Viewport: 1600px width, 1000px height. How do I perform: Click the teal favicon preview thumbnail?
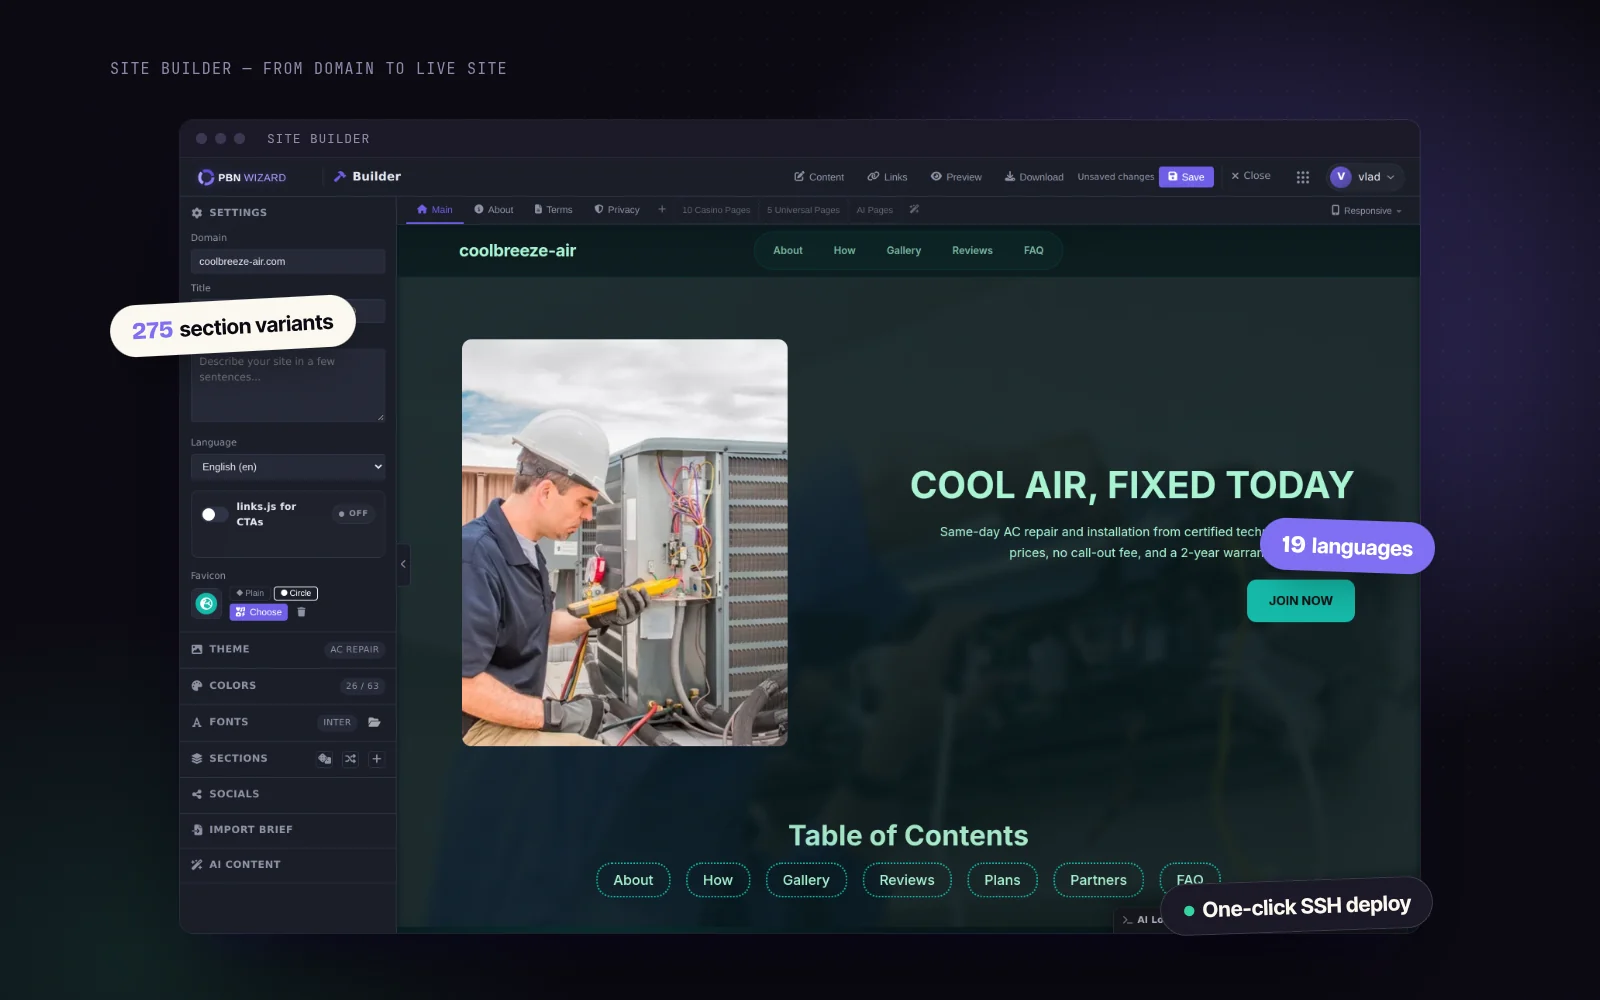[x=206, y=603]
